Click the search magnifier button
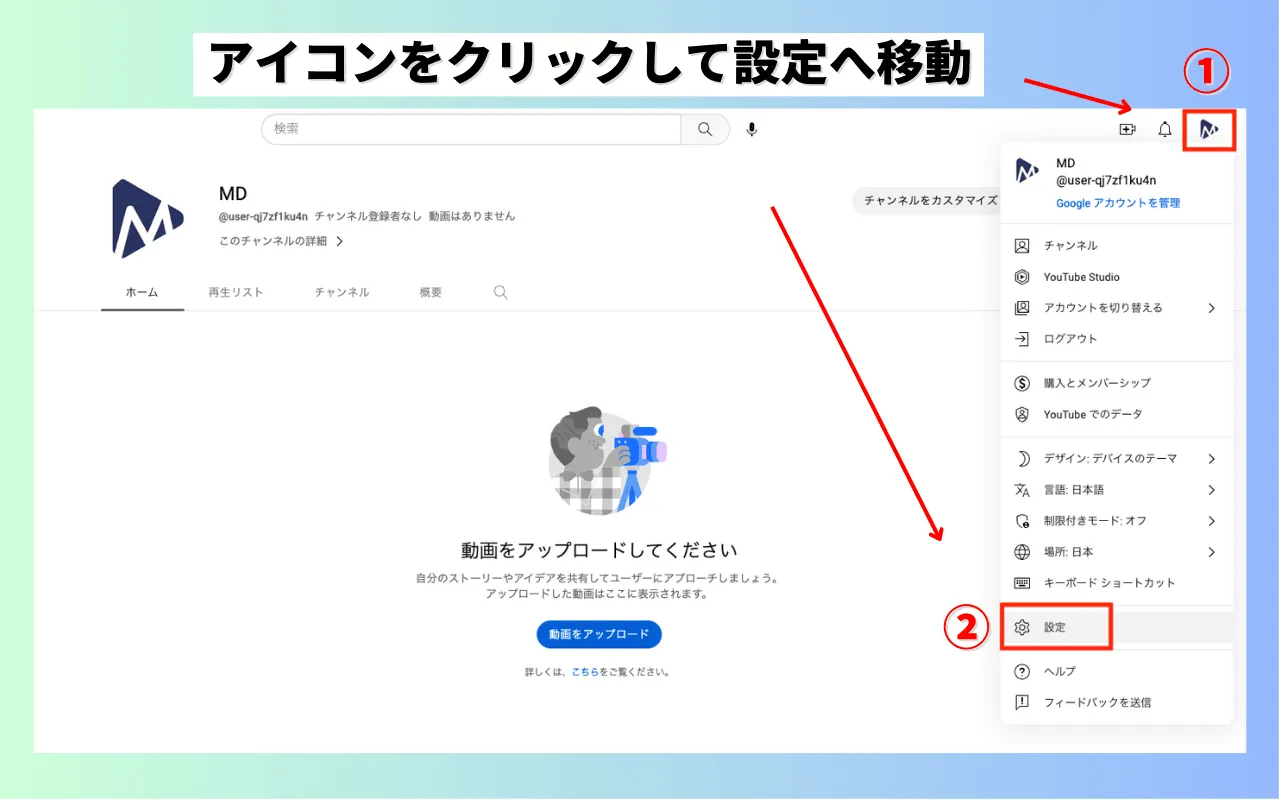The width and height of the screenshot is (1280, 800). coord(705,129)
